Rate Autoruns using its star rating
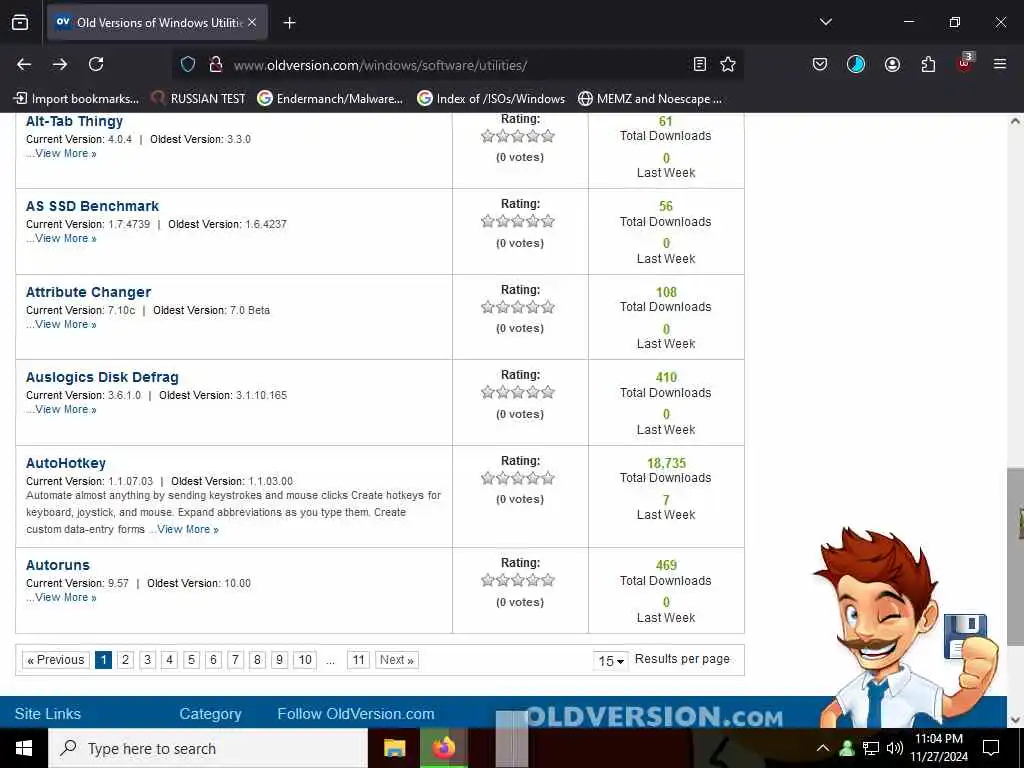The width and height of the screenshot is (1024, 768). tap(518, 580)
